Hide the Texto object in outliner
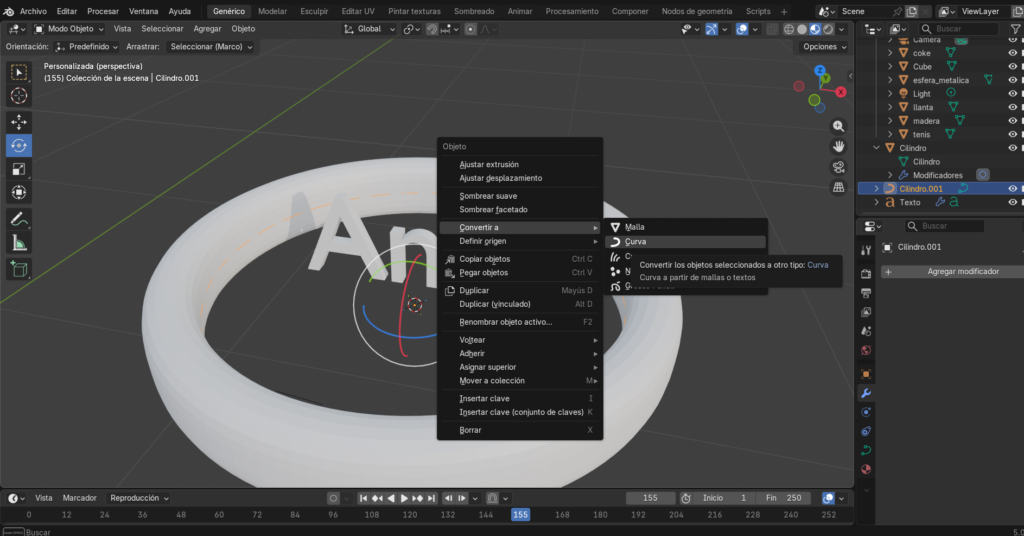The width and height of the screenshot is (1024, 536). click(x=1012, y=202)
